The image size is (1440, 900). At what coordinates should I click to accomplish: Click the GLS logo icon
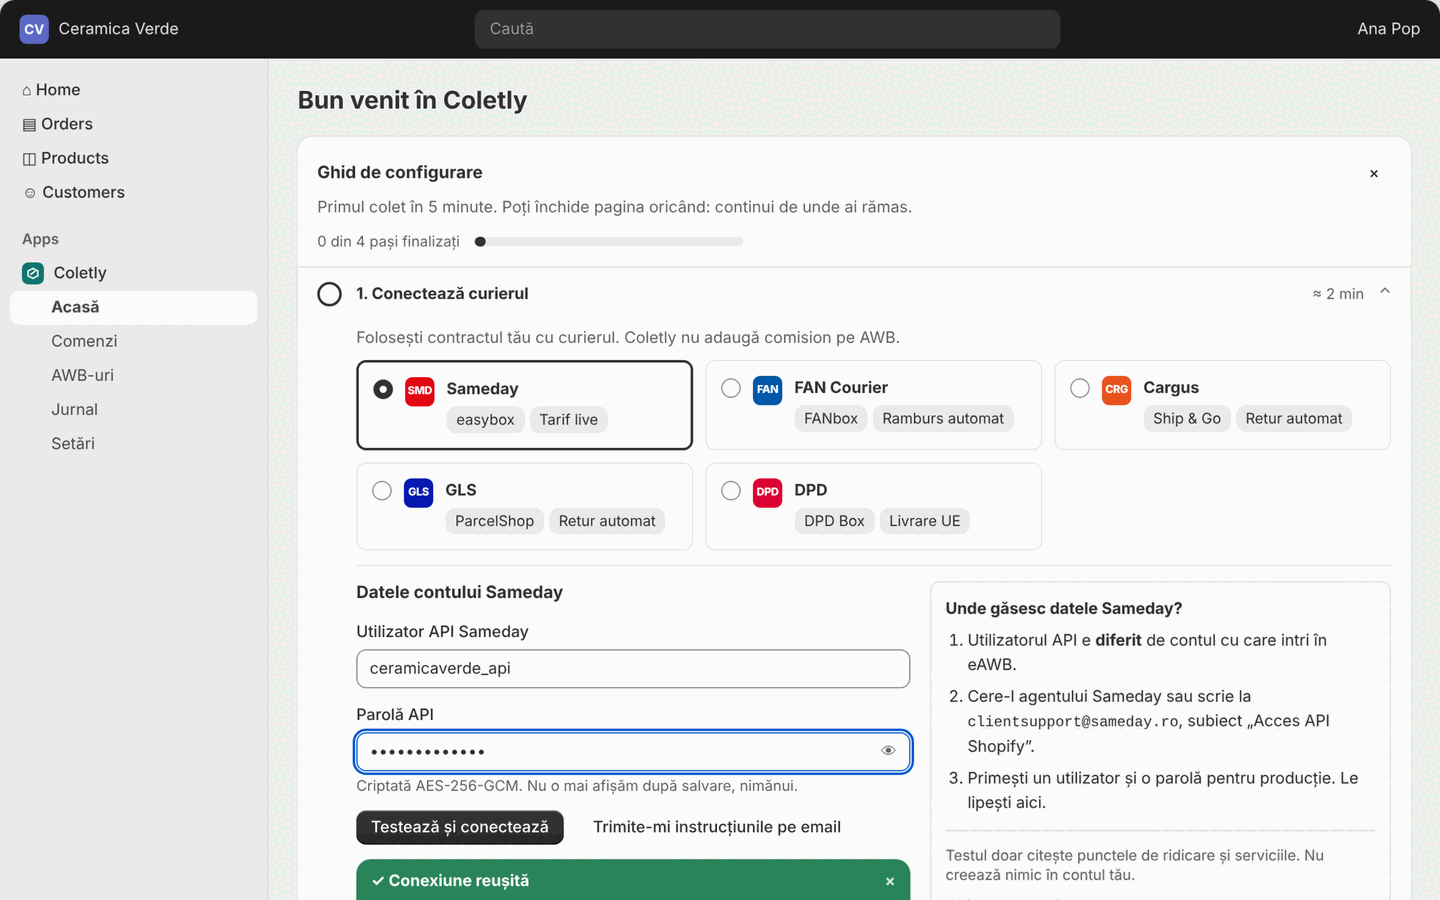418,492
